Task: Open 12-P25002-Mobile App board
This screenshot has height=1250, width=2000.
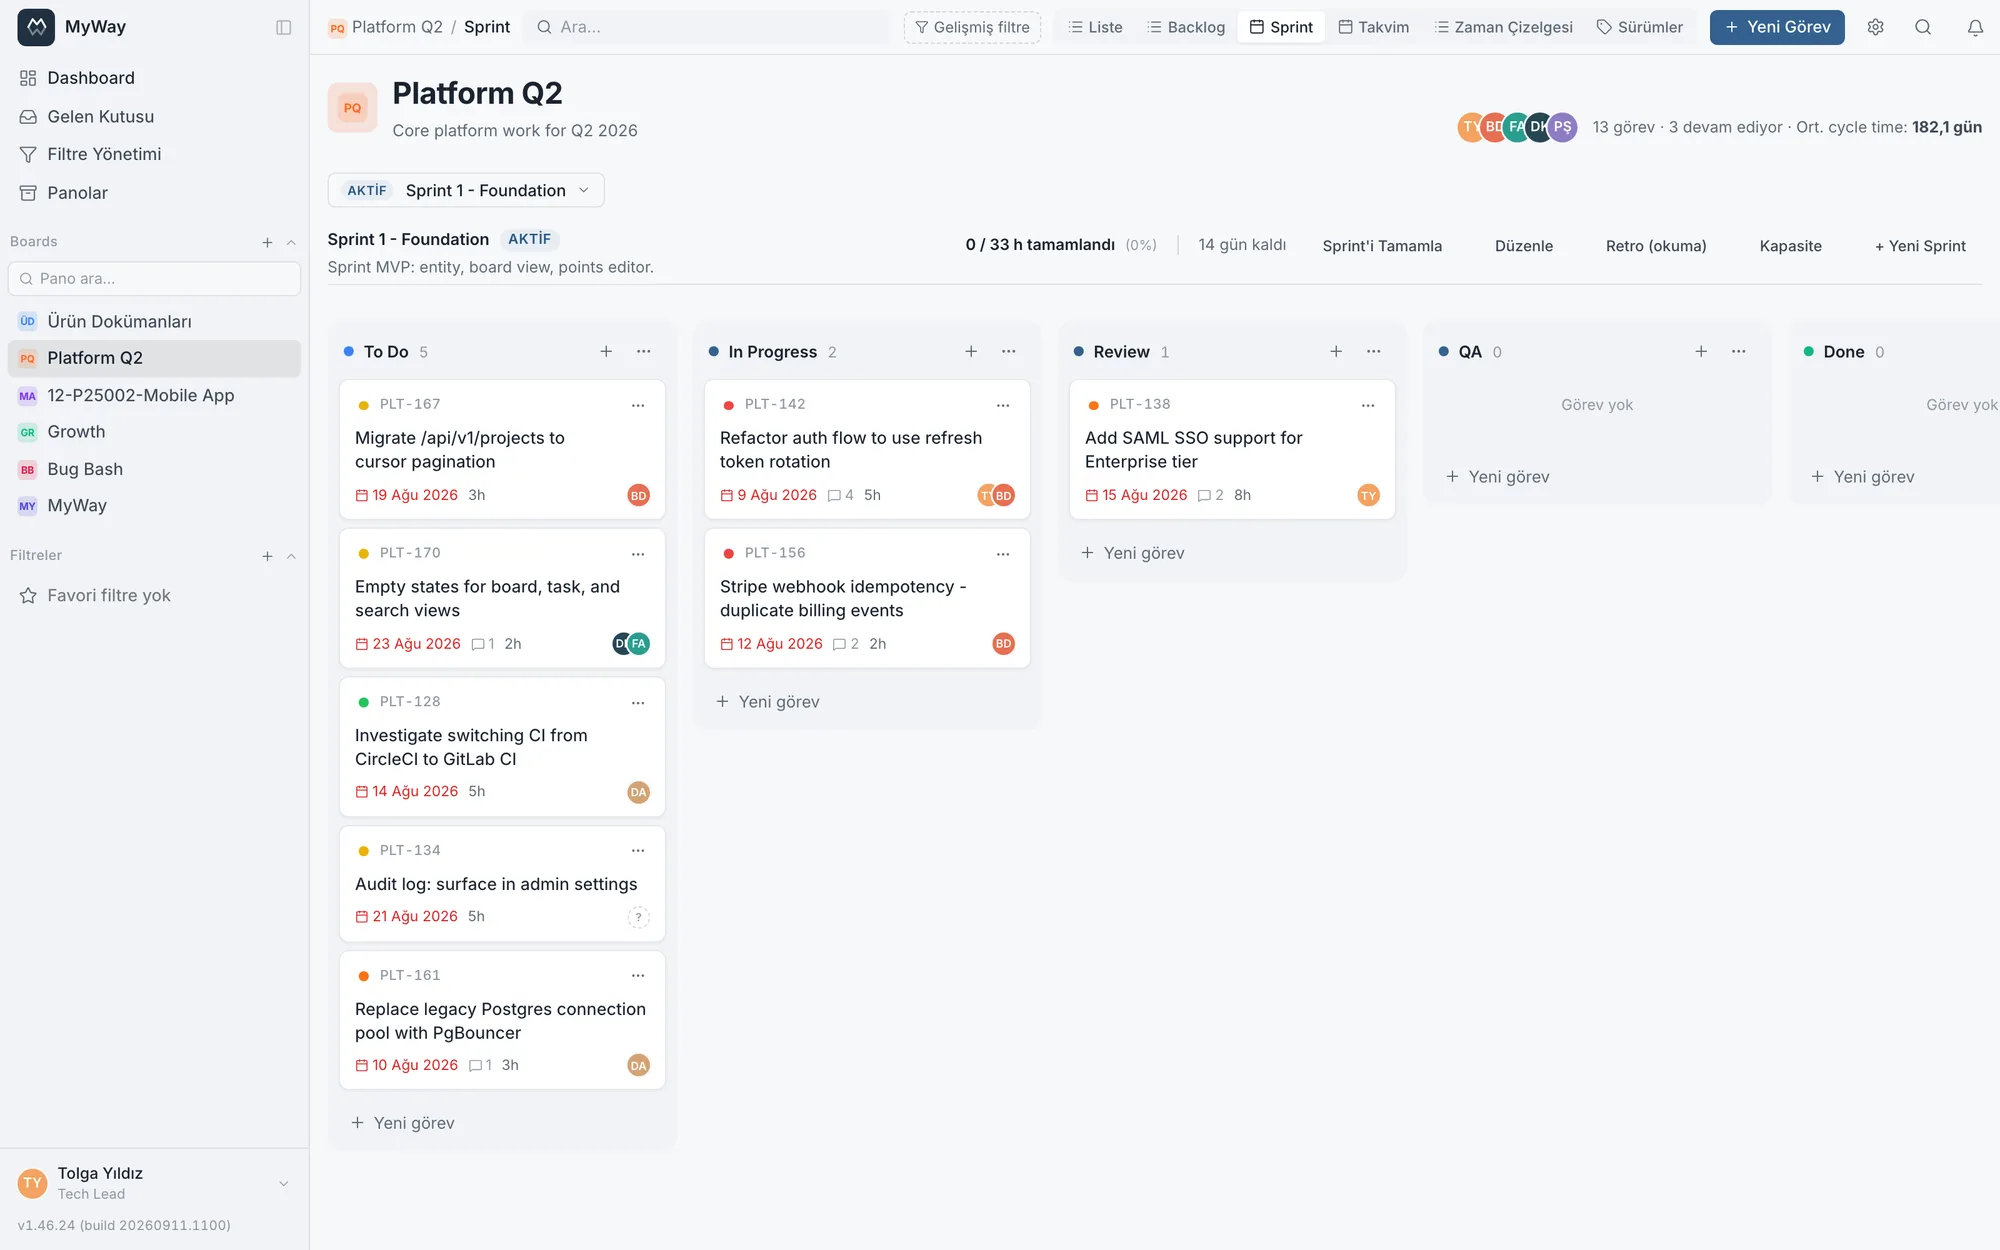Action: (x=154, y=395)
